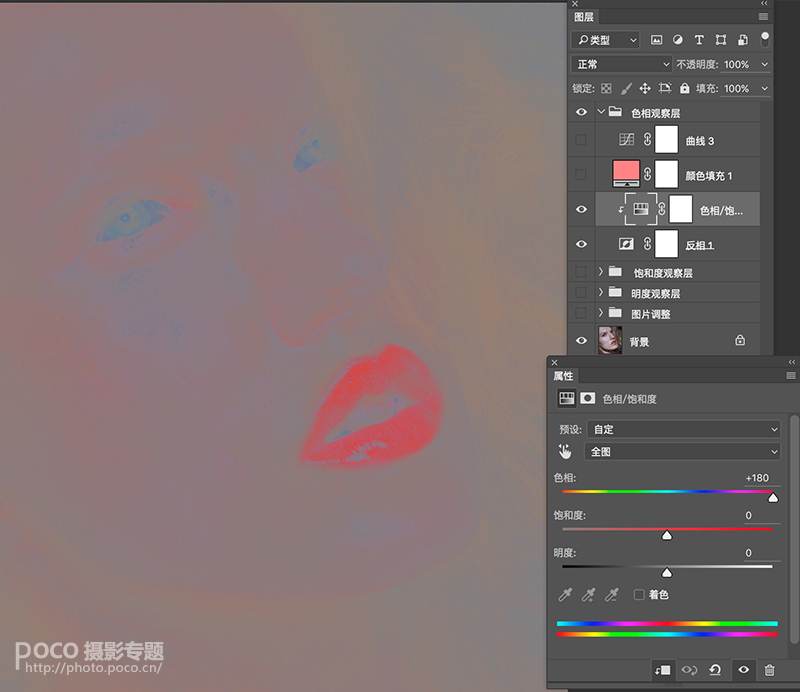This screenshot has width=800, height=692.
Task: Hide the 背景 layer
Action: (581, 340)
